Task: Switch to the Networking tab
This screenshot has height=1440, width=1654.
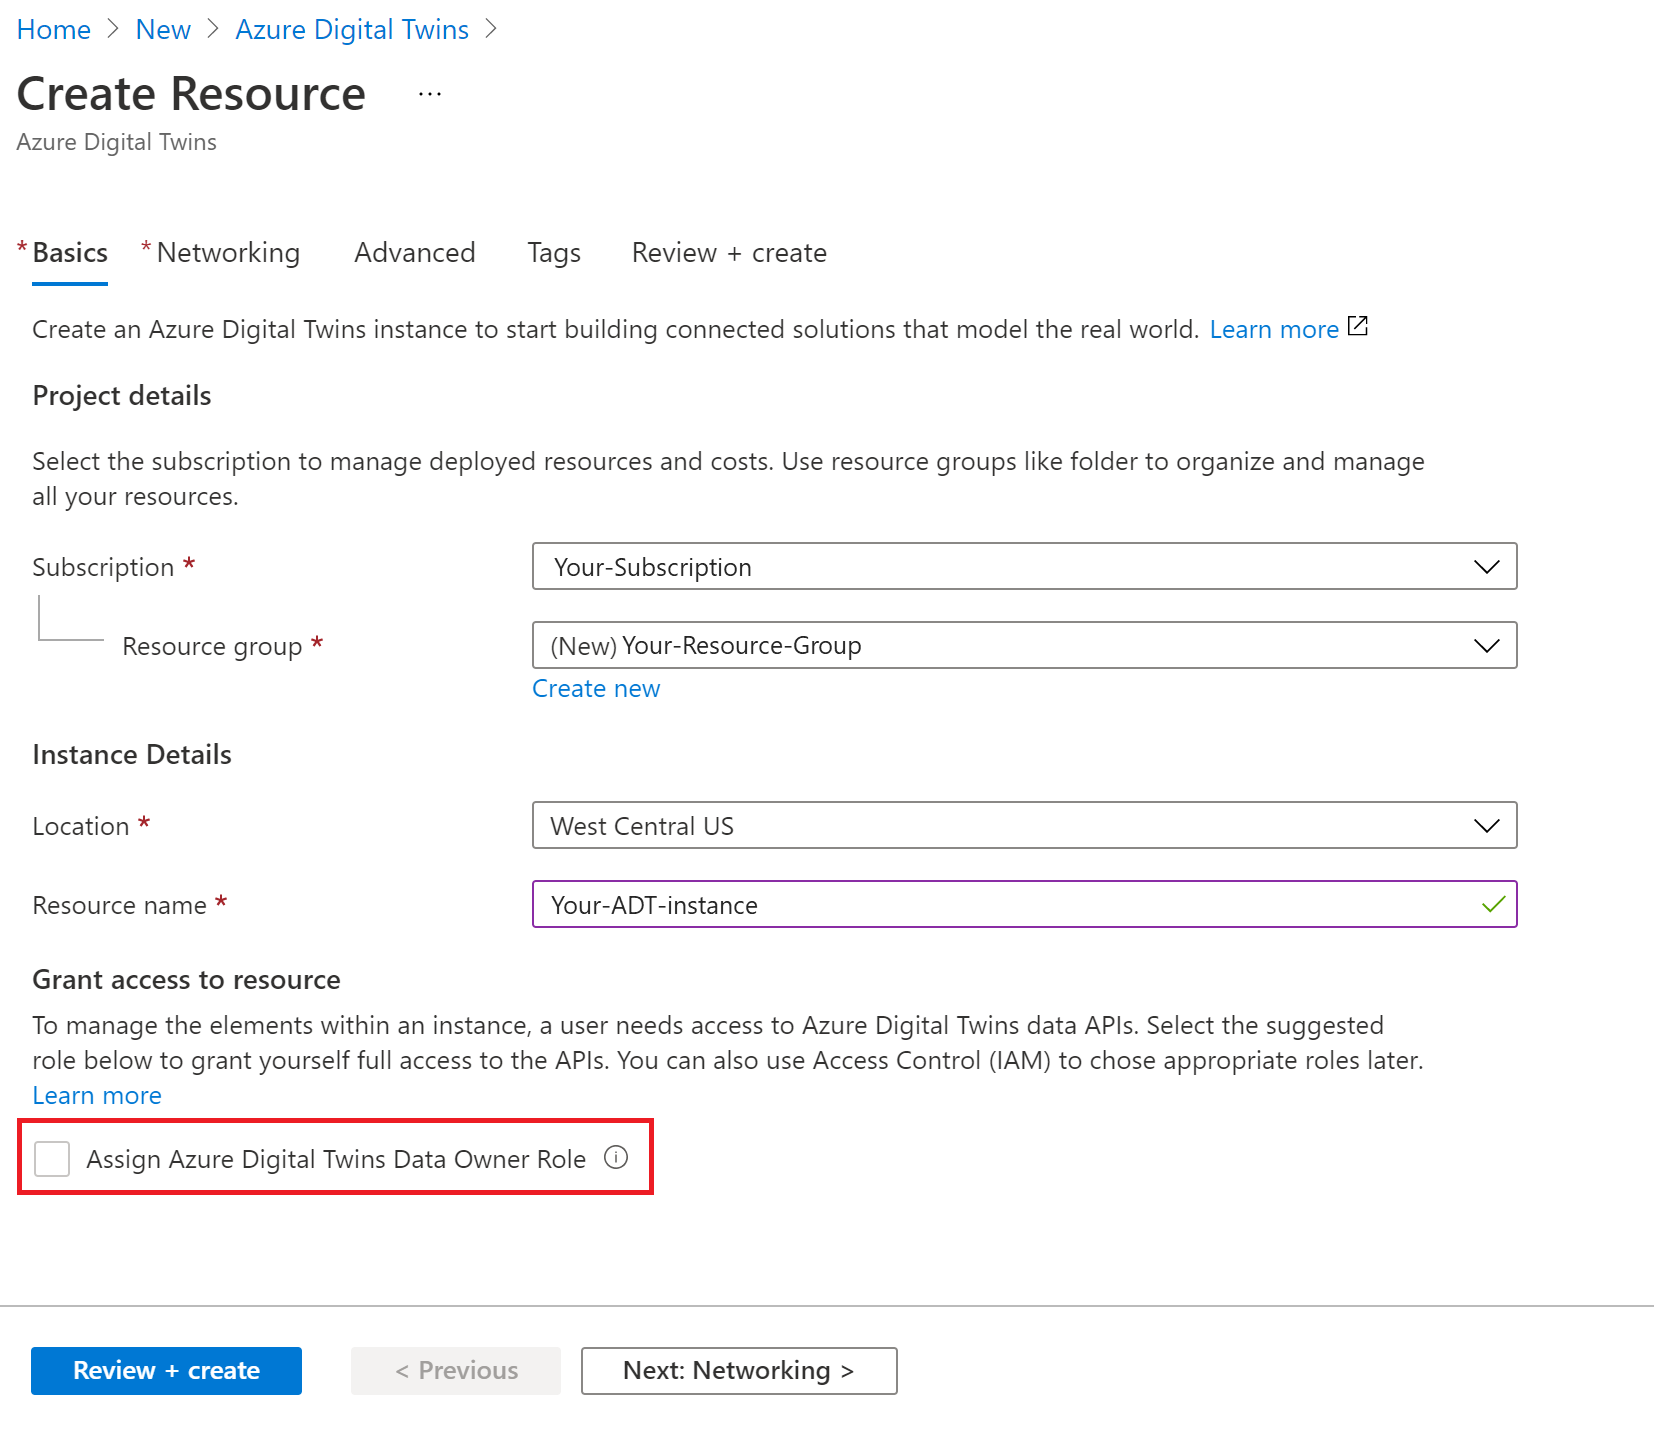Action: coord(228,253)
